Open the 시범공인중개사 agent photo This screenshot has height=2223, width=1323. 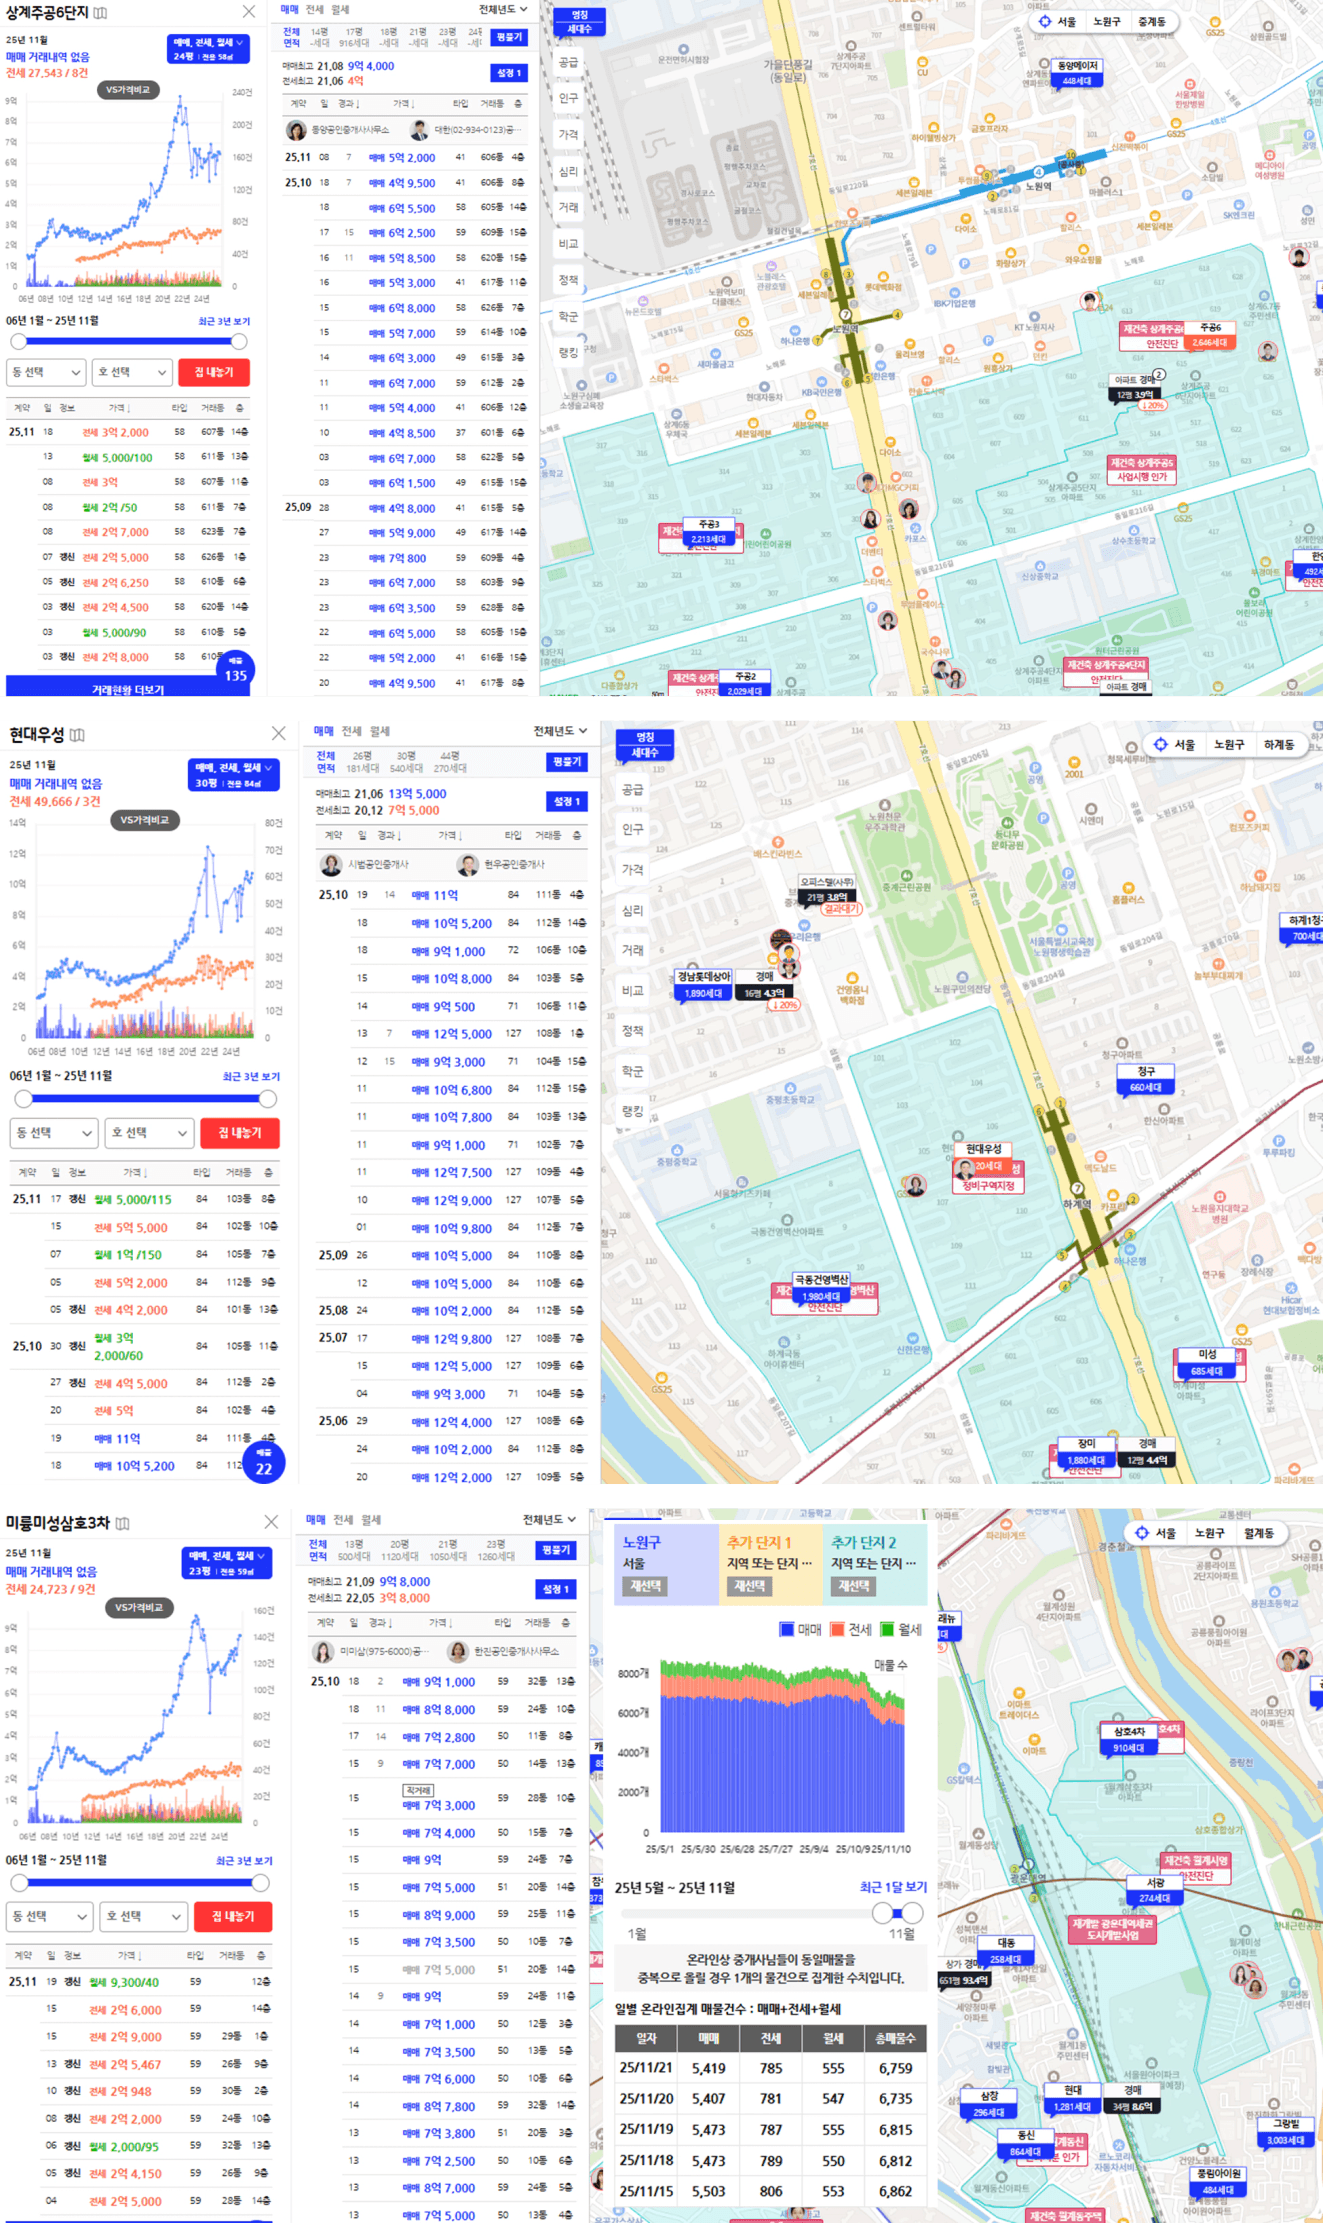click(x=331, y=864)
